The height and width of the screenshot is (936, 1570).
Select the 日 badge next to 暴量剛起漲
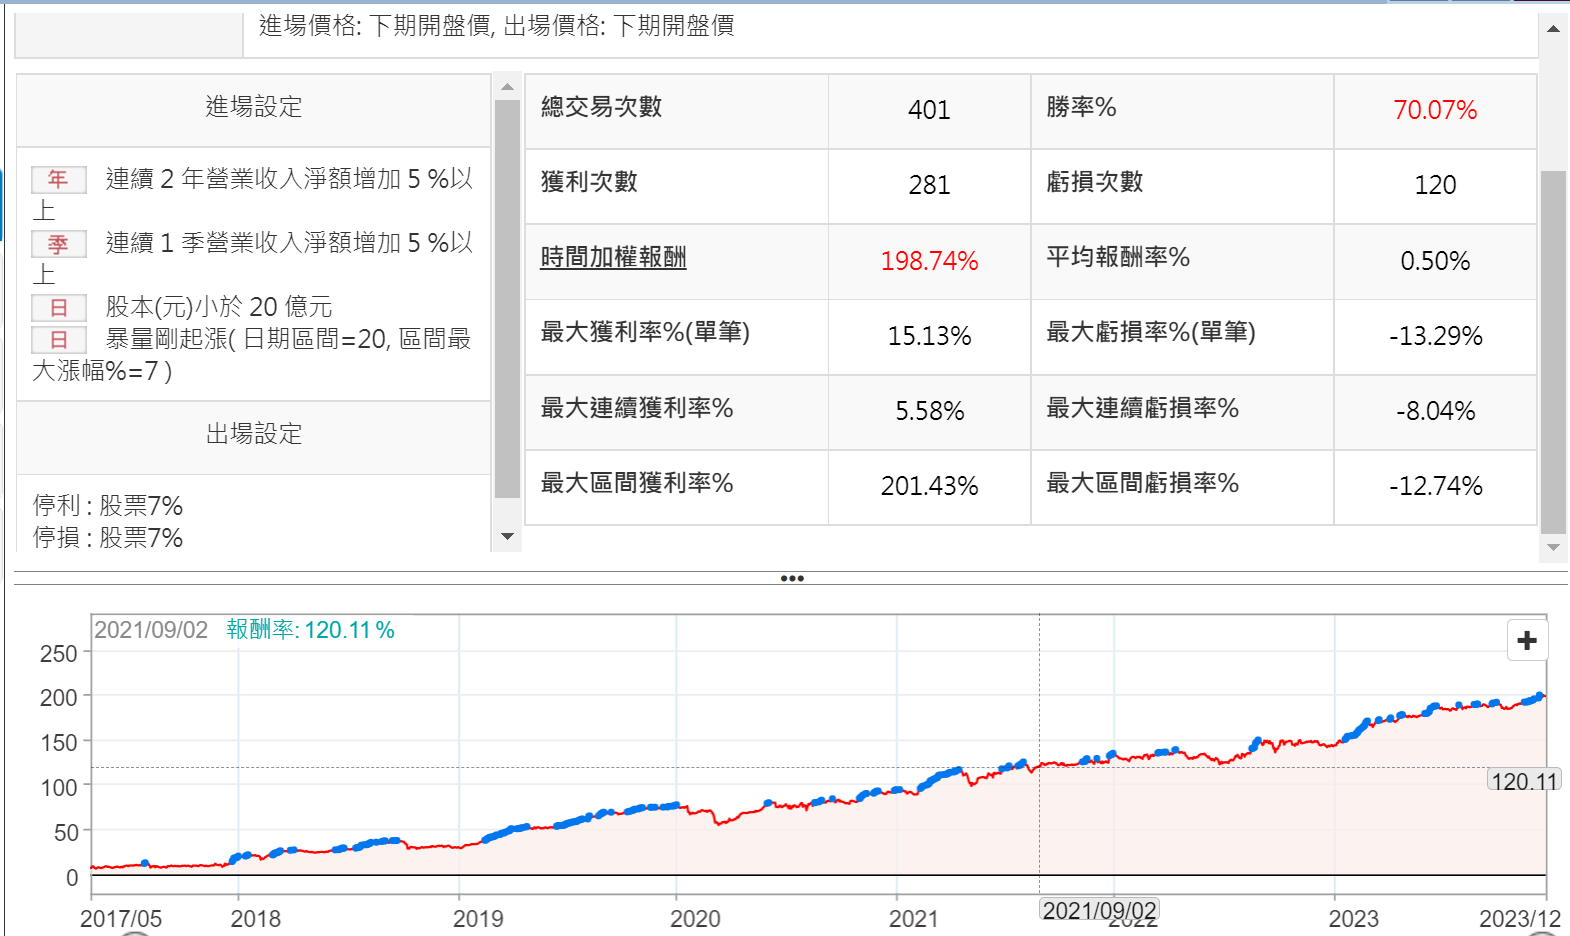click(x=59, y=340)
